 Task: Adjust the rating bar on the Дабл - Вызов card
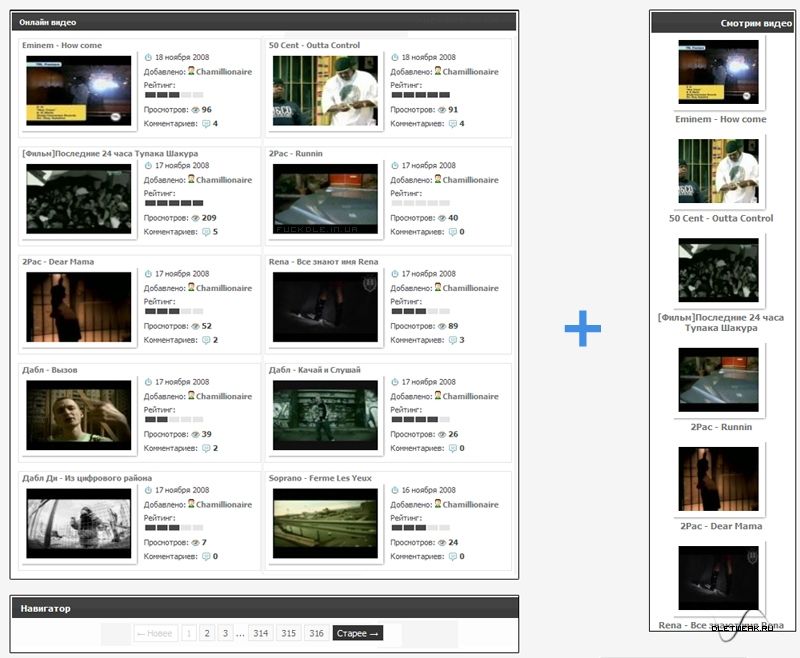(174, 419)
